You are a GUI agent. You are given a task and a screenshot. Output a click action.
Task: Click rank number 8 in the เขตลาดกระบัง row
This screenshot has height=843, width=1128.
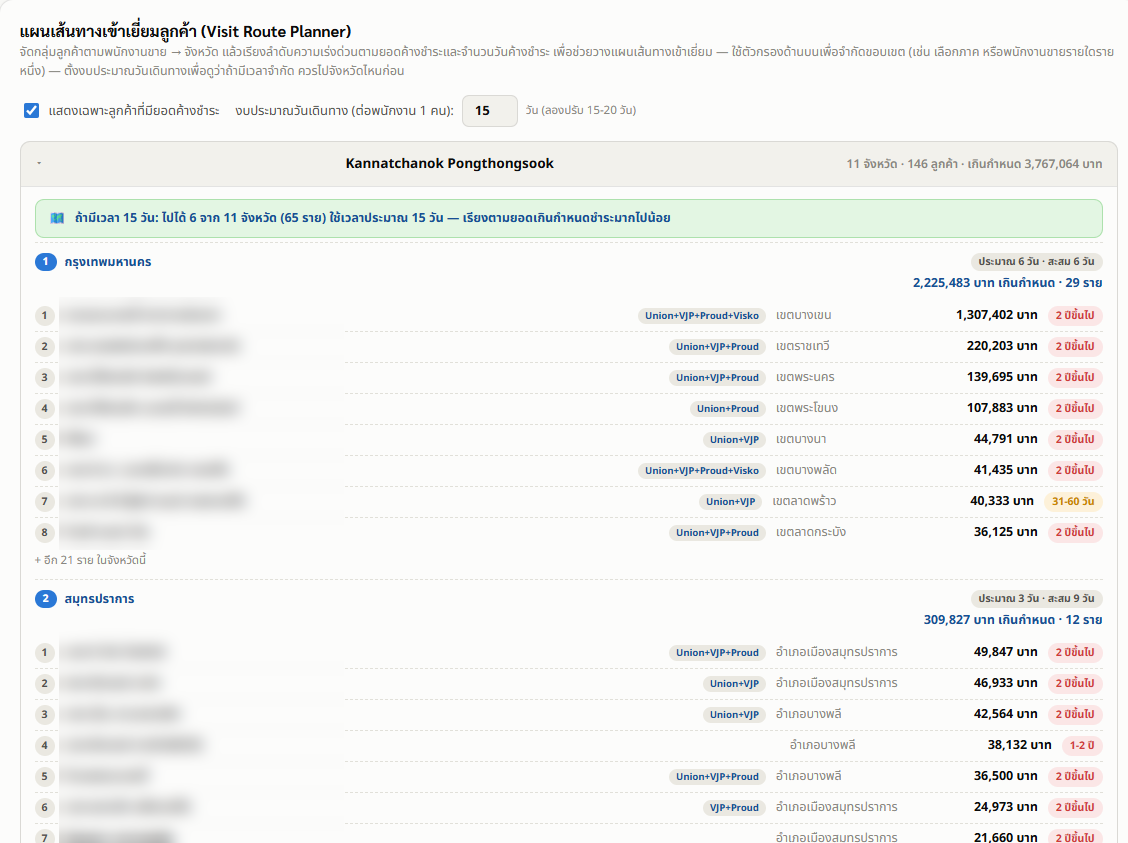point(45,532)
